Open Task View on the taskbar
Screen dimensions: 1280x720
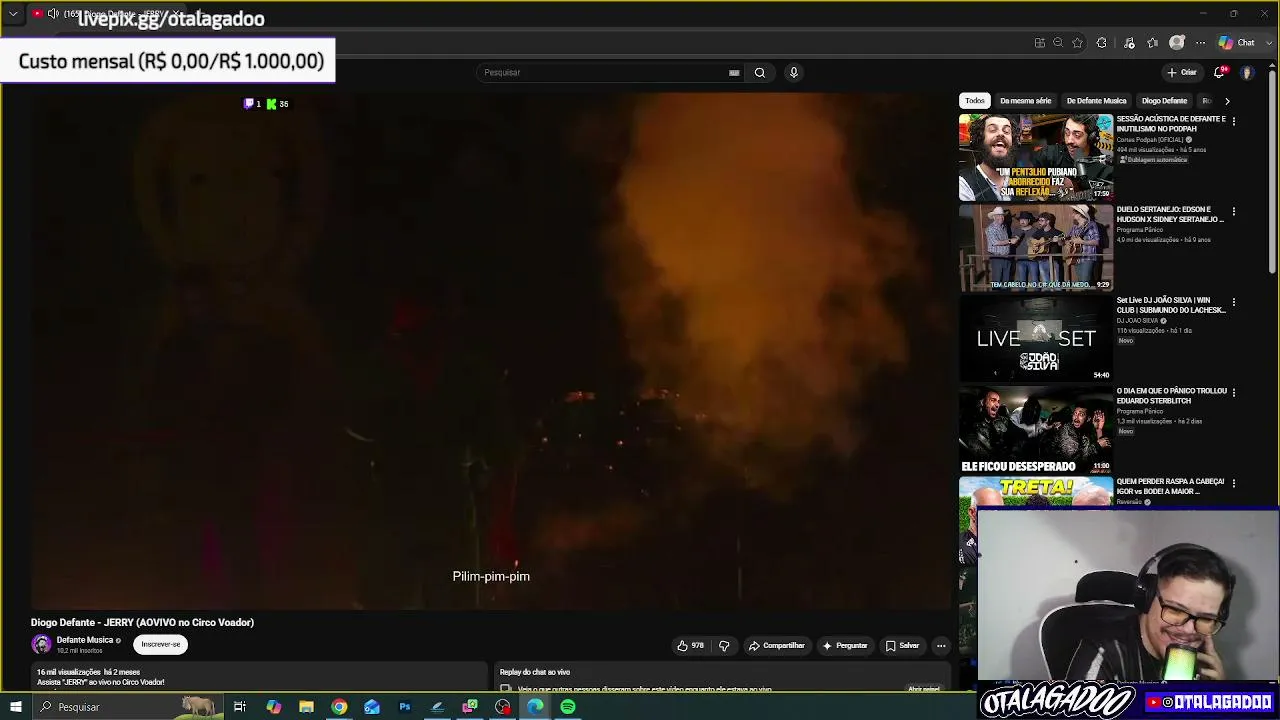click(x=240, y=707)
